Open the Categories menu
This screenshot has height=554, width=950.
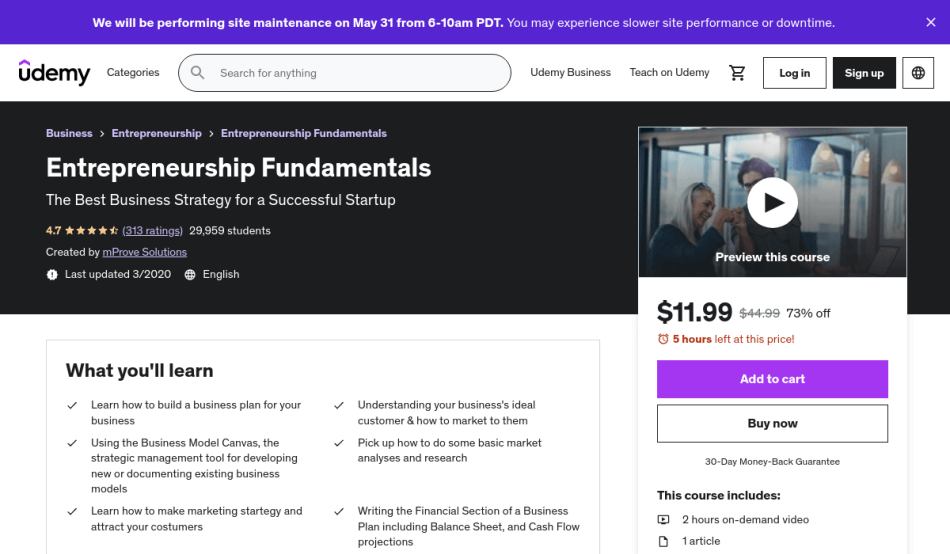tap(133, 72)
